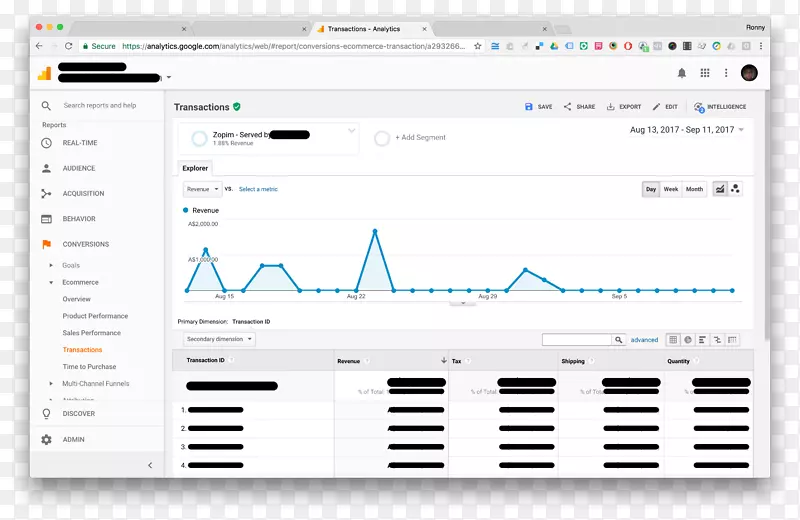The width and height of the screenshot is (800, 520).
Task: Click the browser address bar URL
Action: 293,46
